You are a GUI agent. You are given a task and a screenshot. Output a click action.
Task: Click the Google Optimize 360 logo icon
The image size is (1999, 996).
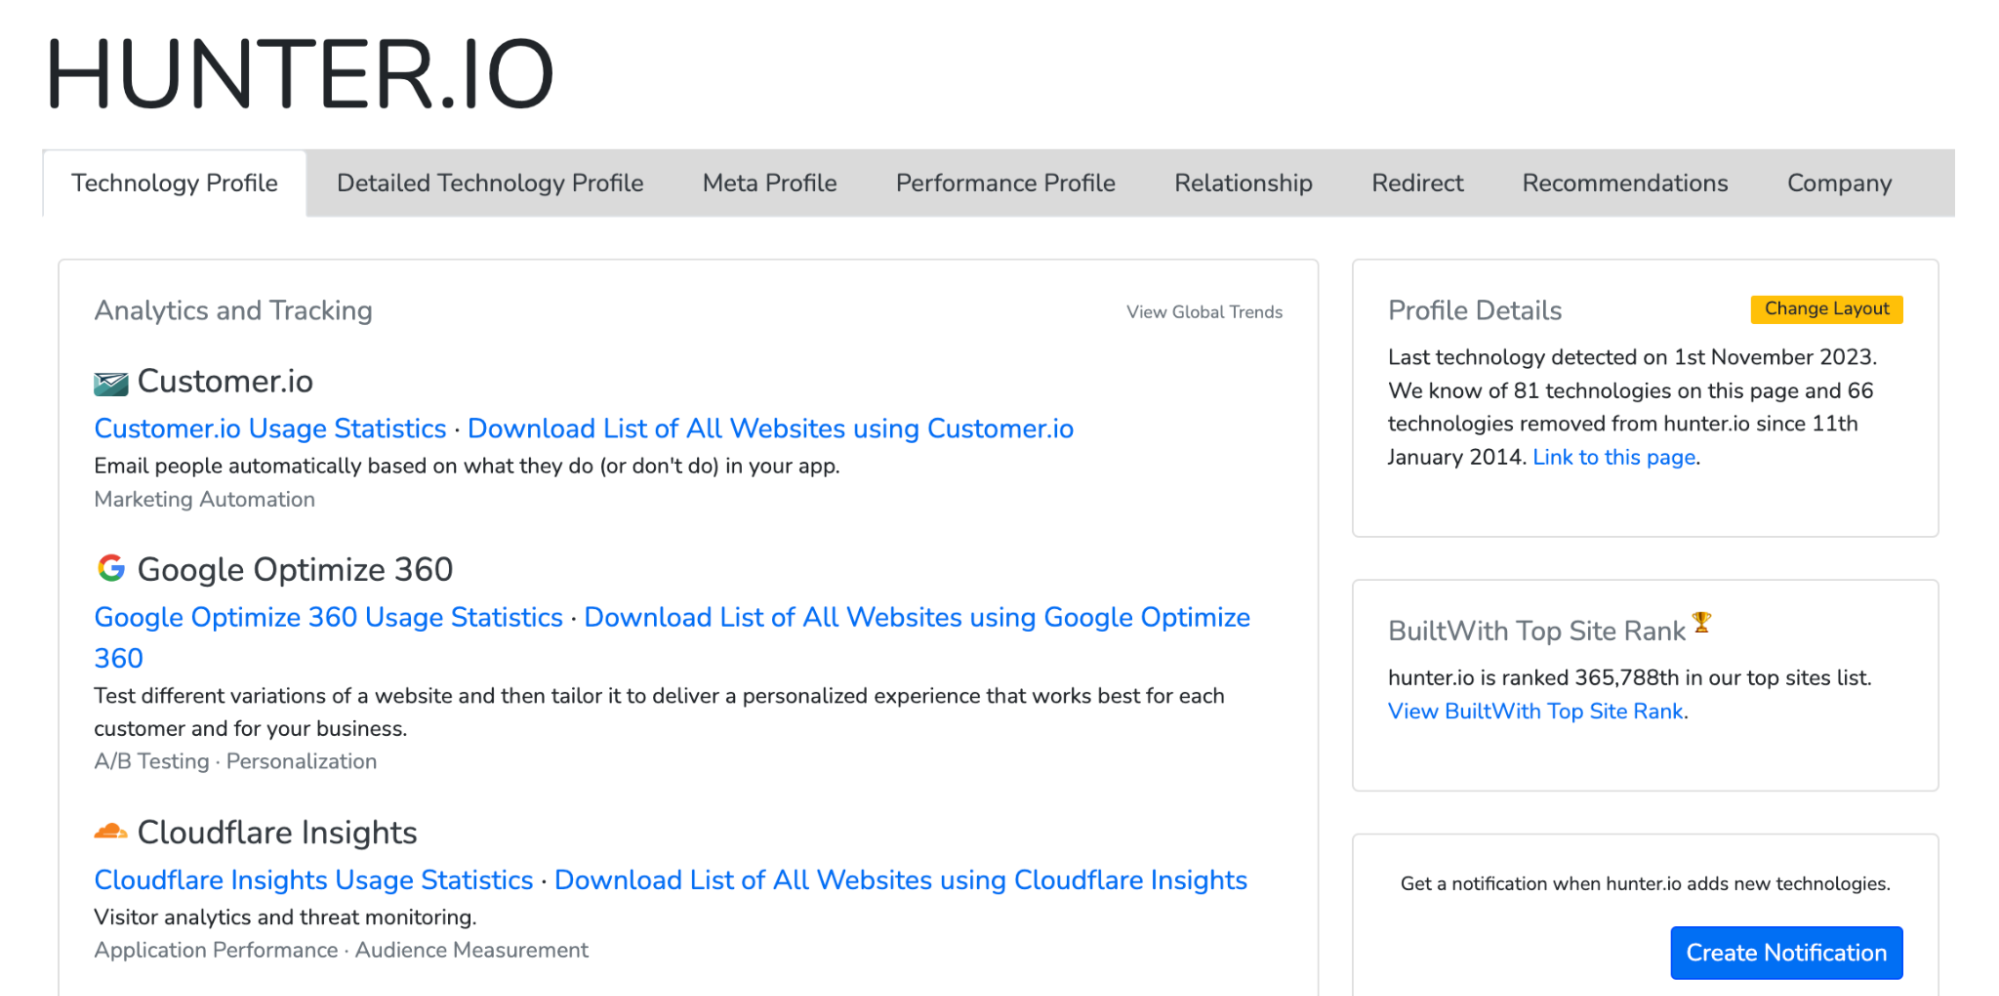point(111,568)
